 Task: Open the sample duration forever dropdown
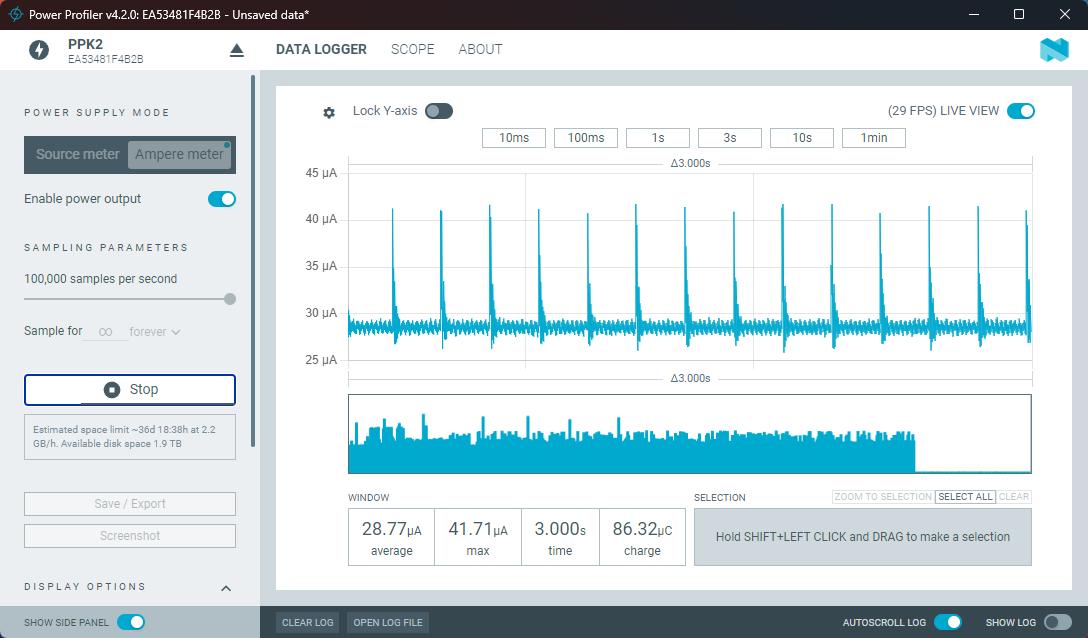pyautogui.click(x=155, y=332)
